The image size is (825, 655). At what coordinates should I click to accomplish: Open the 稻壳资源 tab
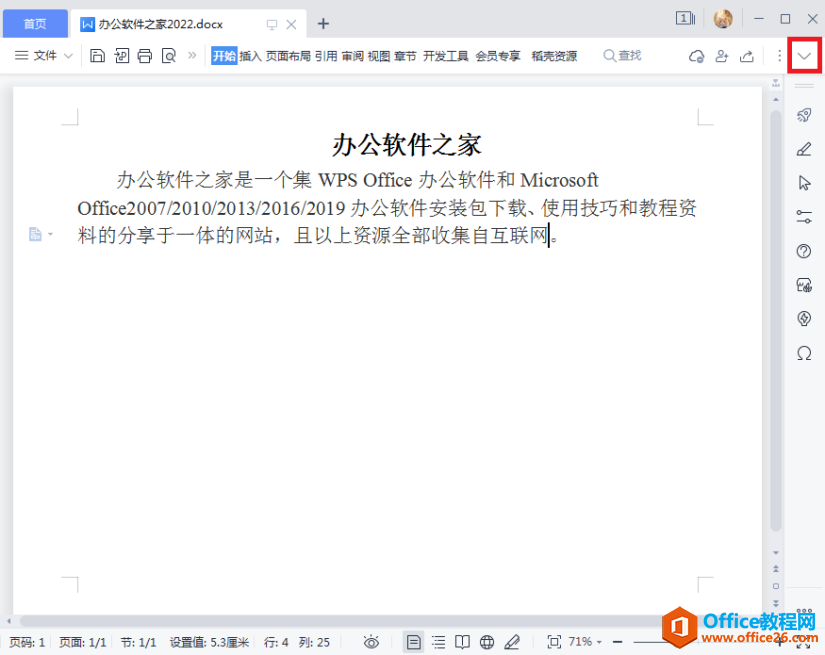coord(554,56)
